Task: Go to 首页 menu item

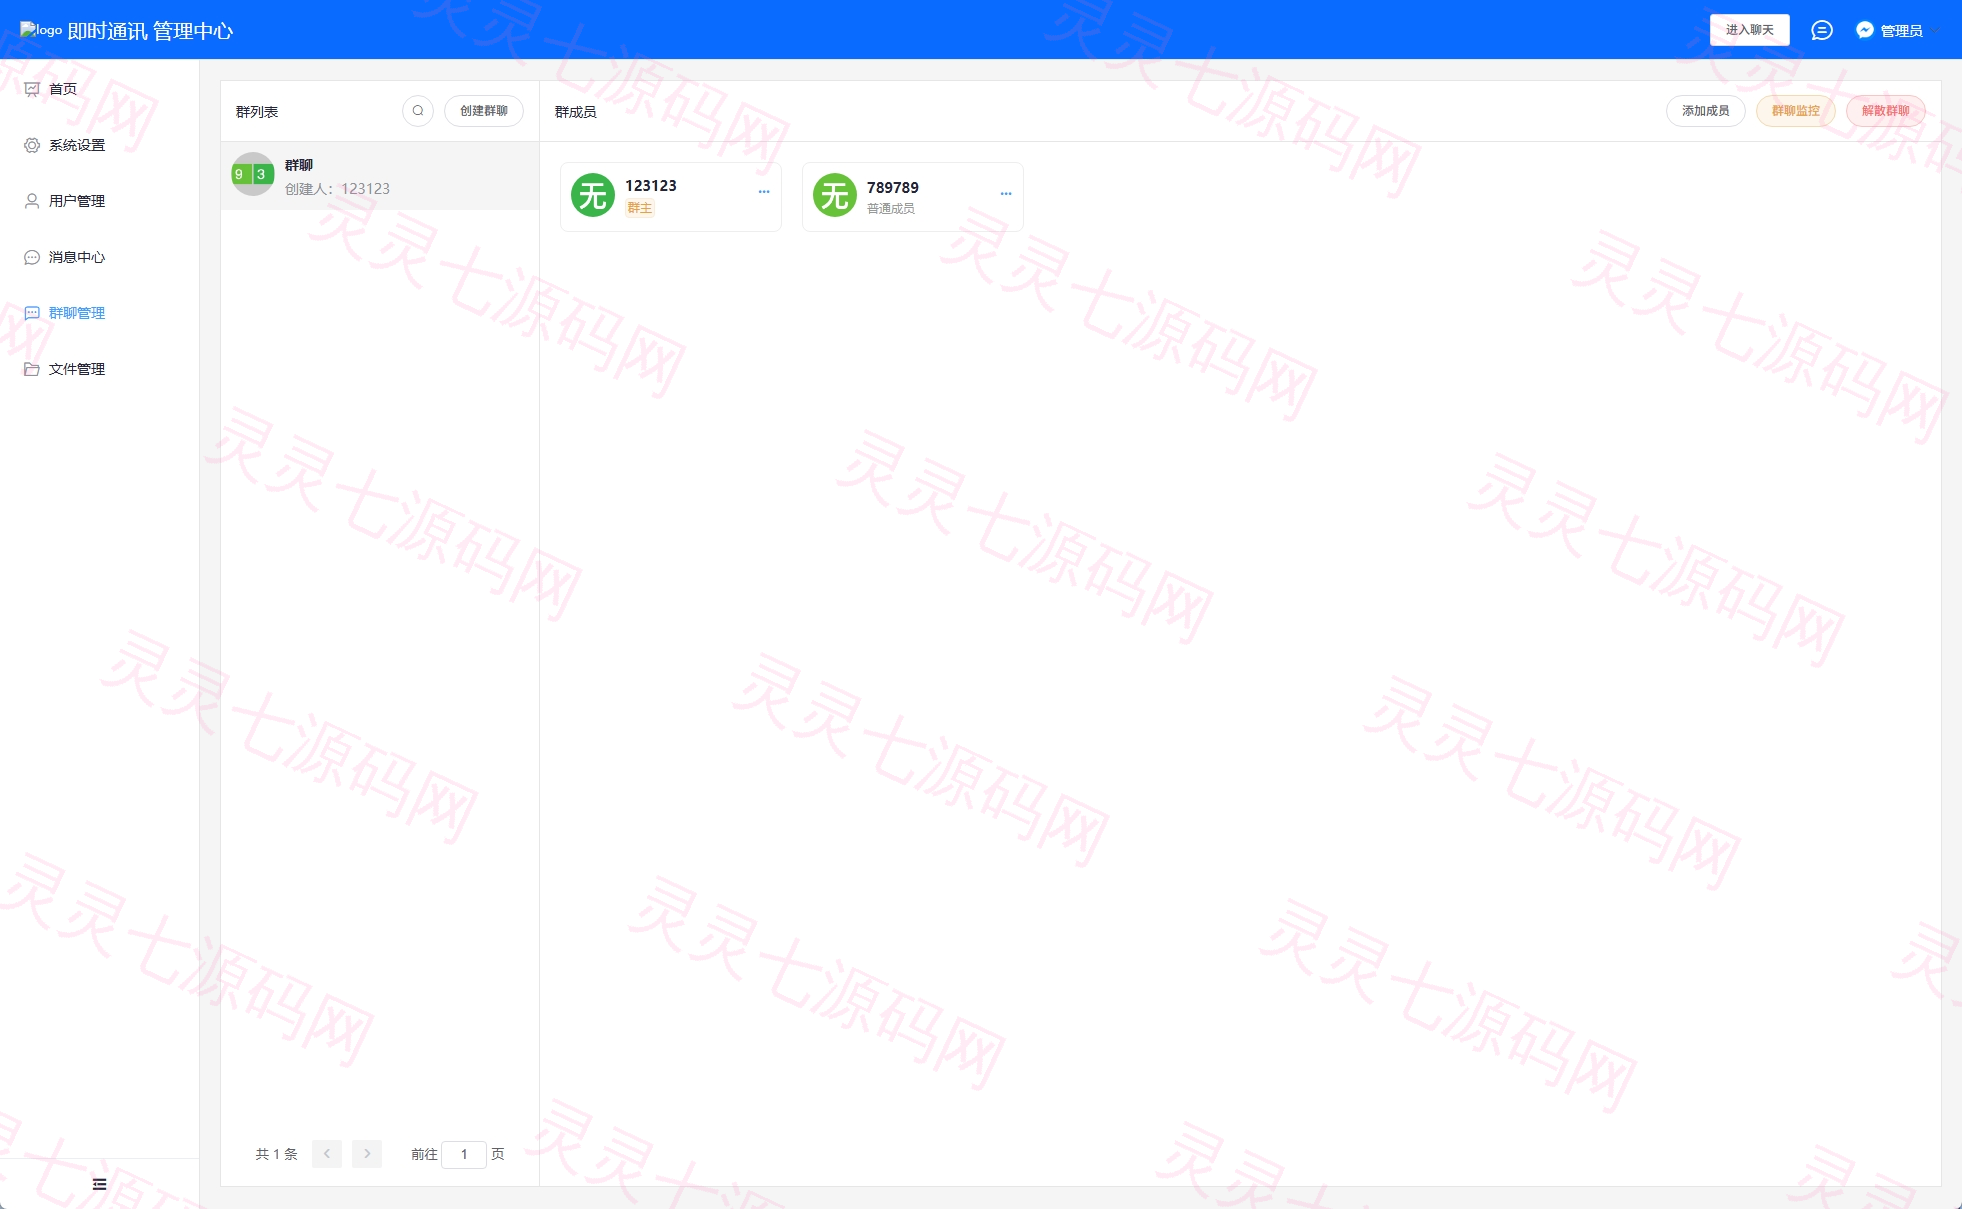Action: click(x=99, y=89)
